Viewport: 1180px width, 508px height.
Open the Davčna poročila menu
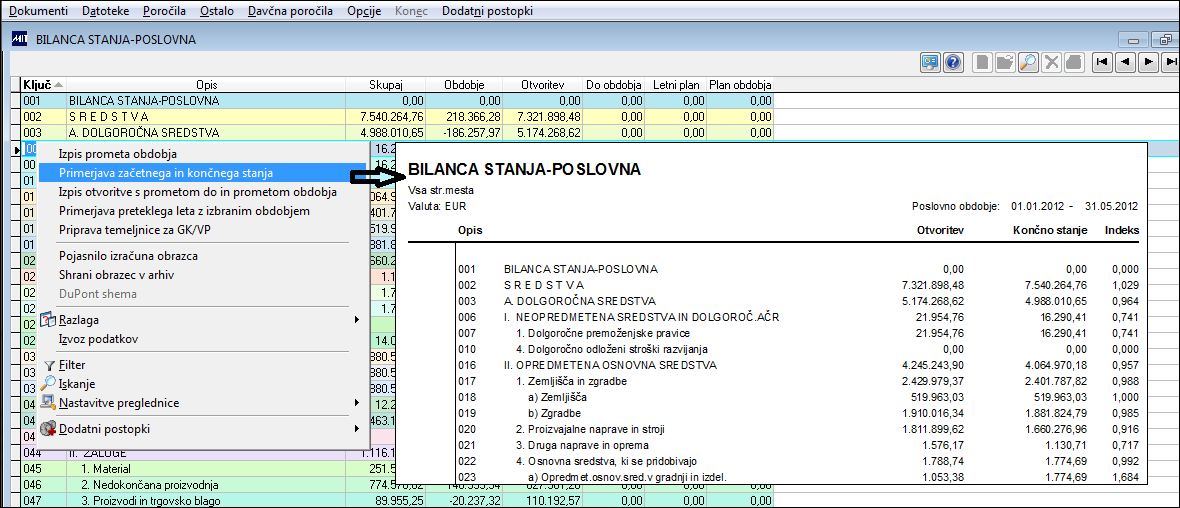(290, 11)
